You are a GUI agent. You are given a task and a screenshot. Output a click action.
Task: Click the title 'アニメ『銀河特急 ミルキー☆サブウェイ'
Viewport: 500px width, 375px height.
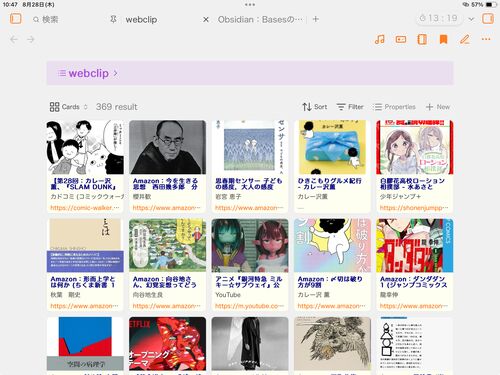click(249, 282)
